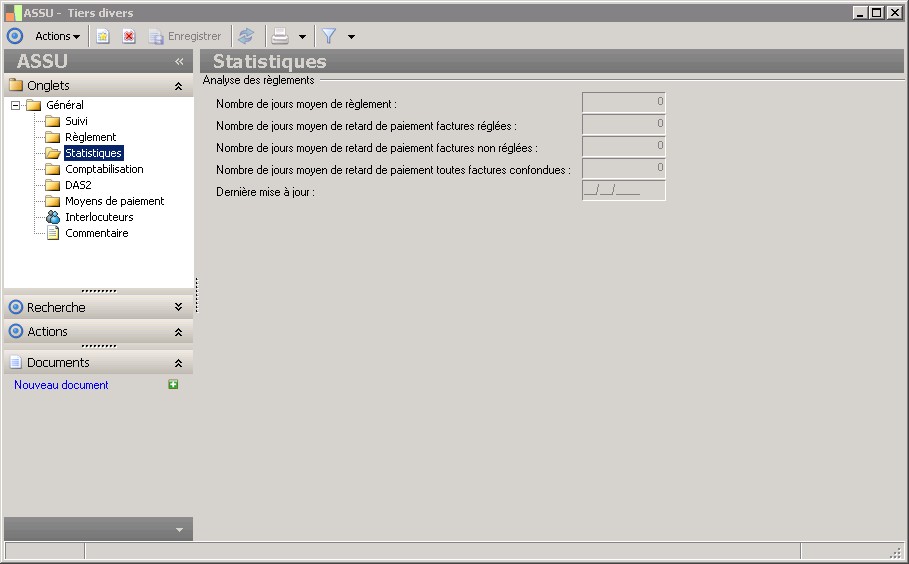Open the bottom dropdown arrow of side panel
This screenshot has width=909, height=564.
tap(179, 529)
